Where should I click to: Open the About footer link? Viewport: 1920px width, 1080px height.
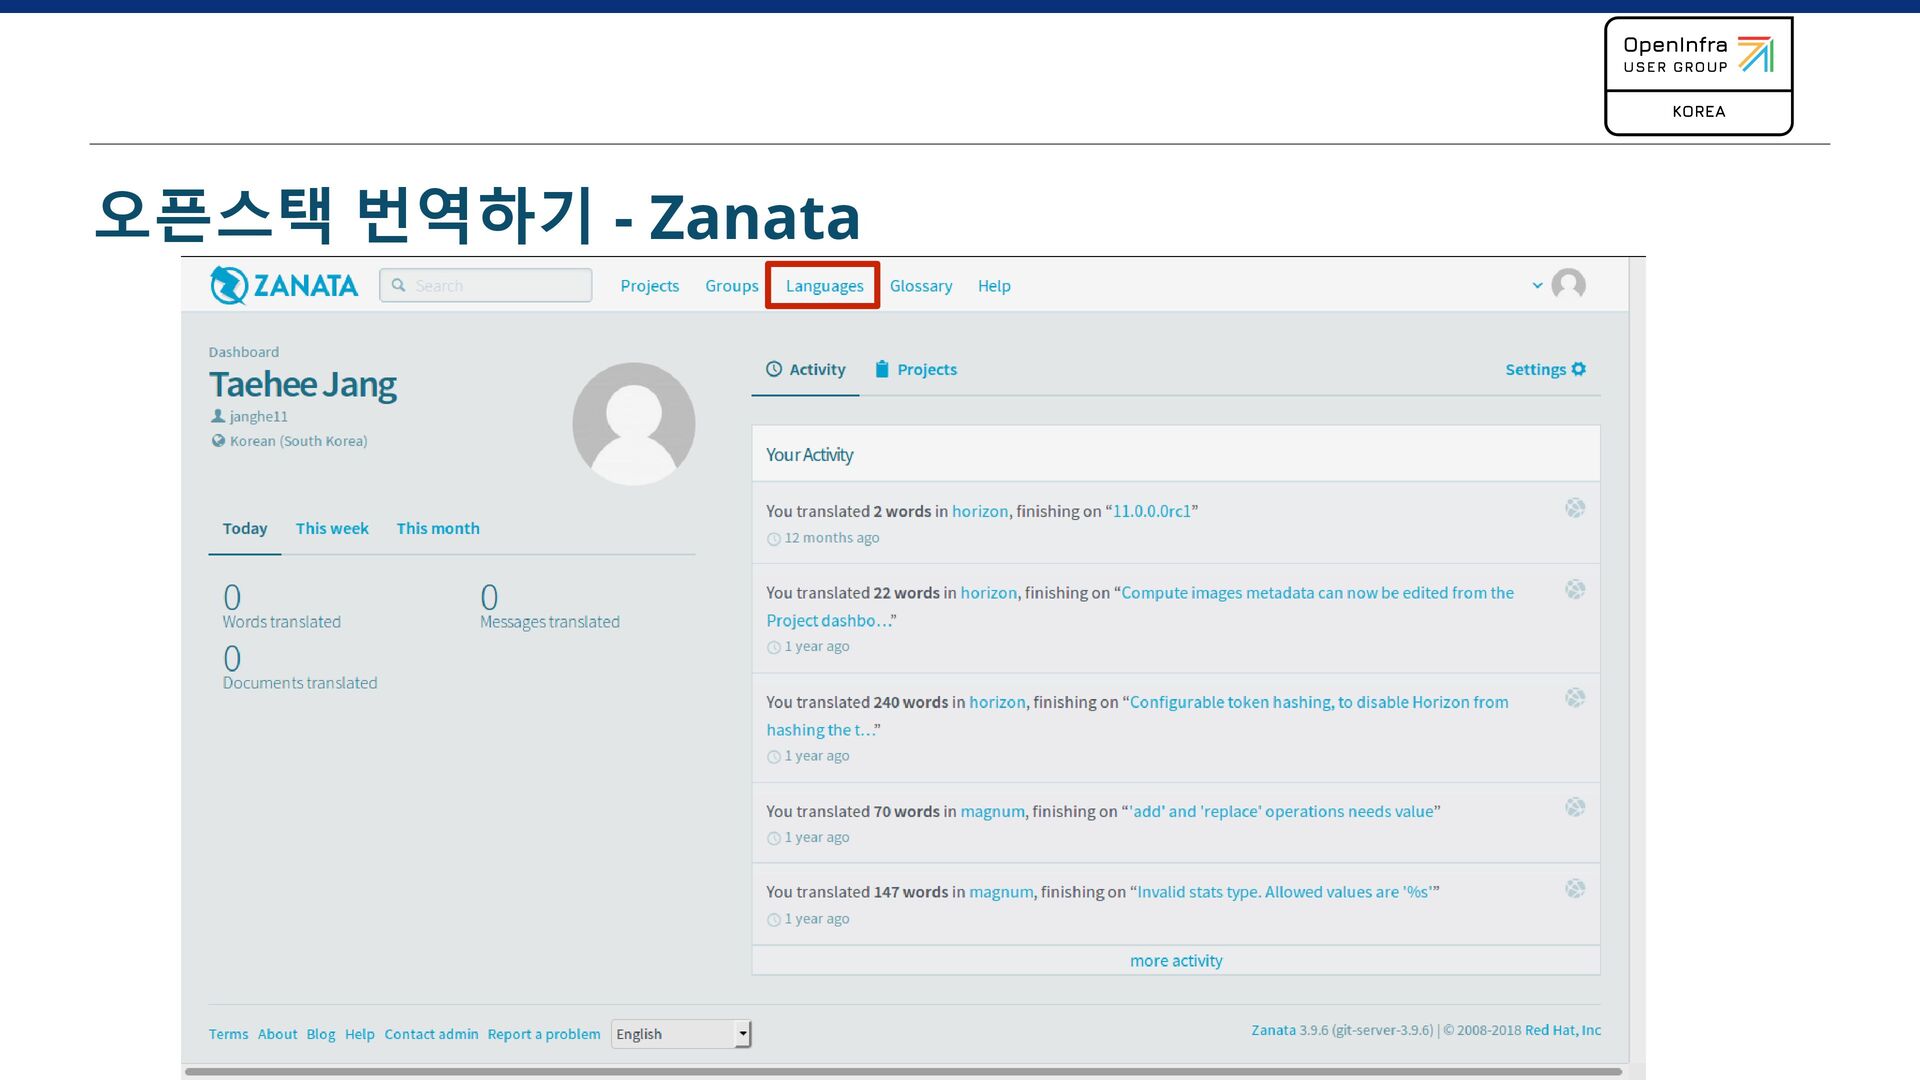coord(277,1034)
